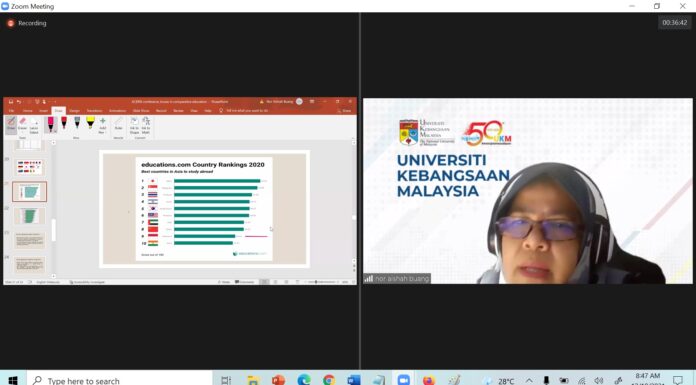Choose the Eraser tool
The width and height of the screenshot is (696, 385).
point(23,124)
